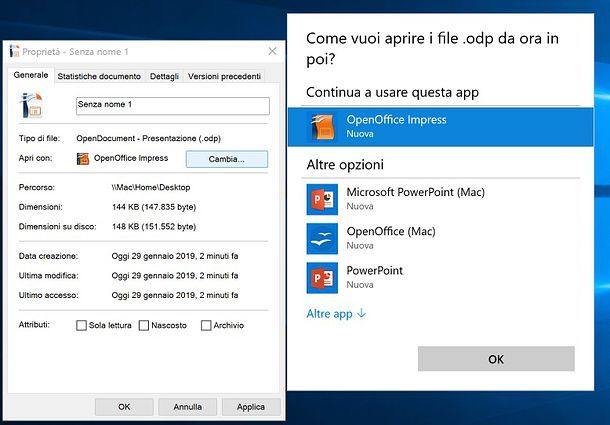Choose the PowerPoint entry

coord(440,278)
